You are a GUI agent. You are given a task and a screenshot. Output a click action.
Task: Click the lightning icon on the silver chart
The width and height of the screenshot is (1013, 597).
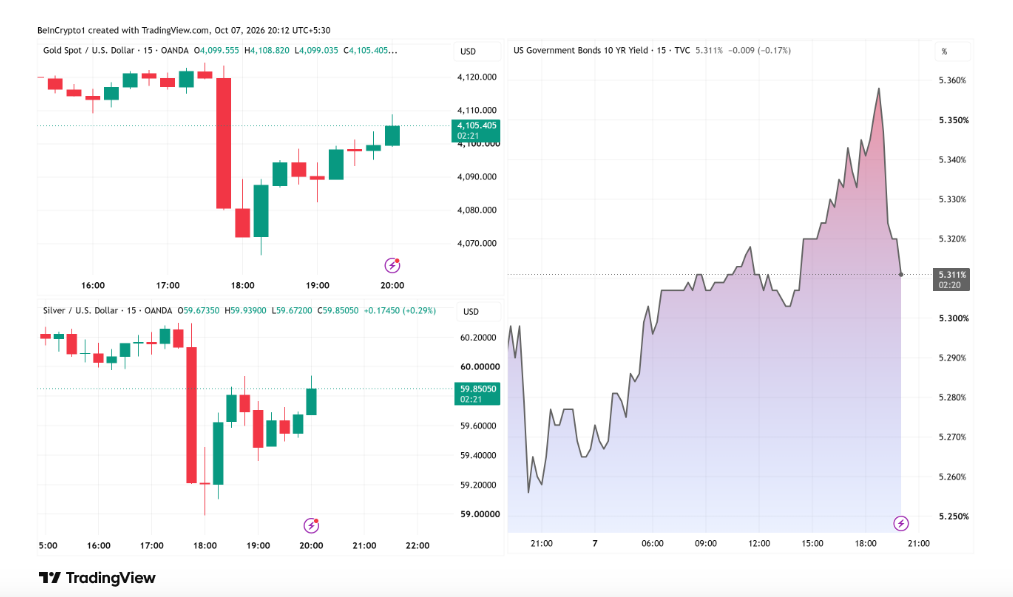coord(311,525)
